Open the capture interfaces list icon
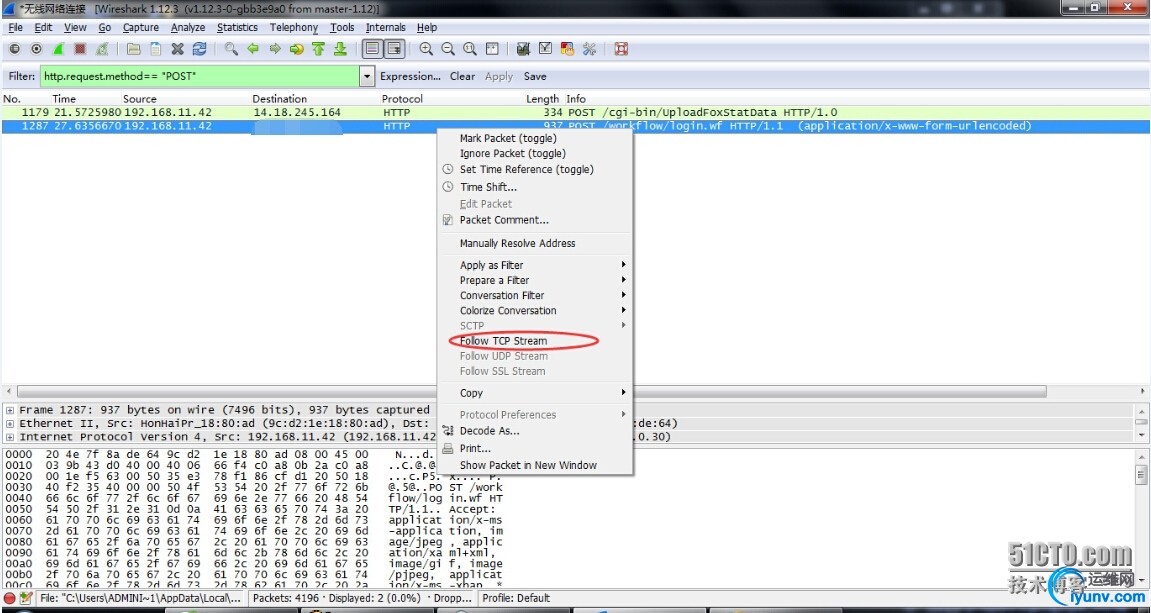 pos(14,49)
